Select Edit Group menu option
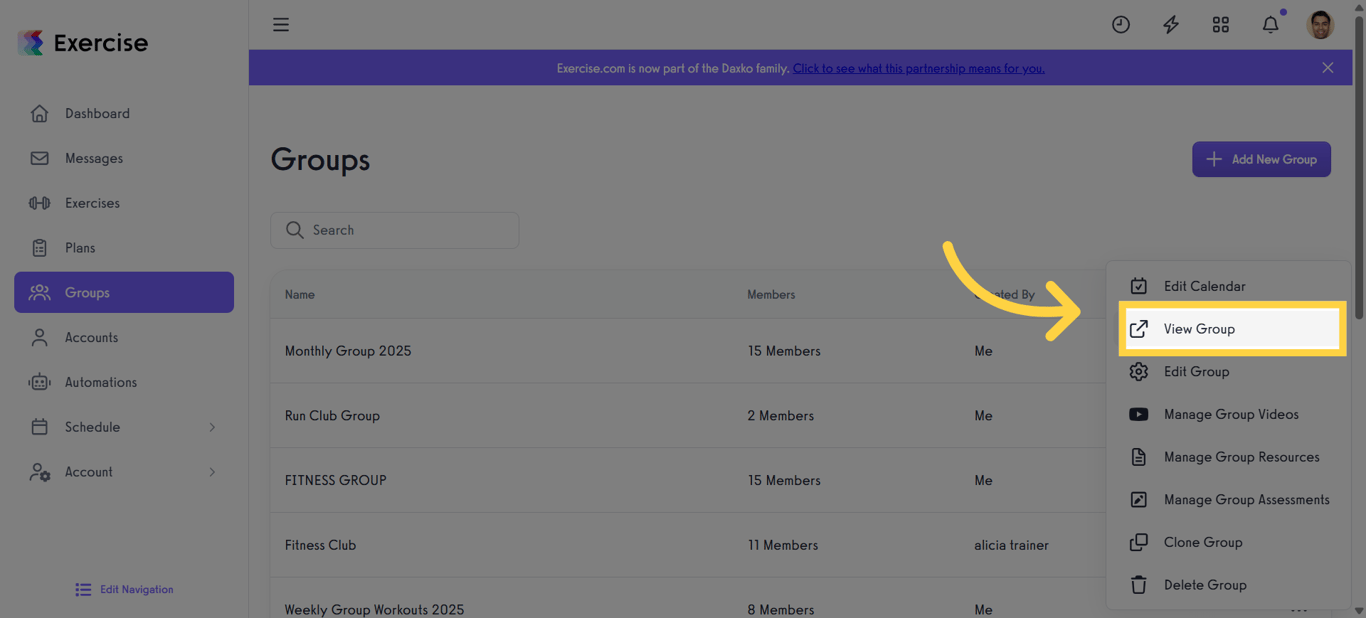 pos(1228,372)
